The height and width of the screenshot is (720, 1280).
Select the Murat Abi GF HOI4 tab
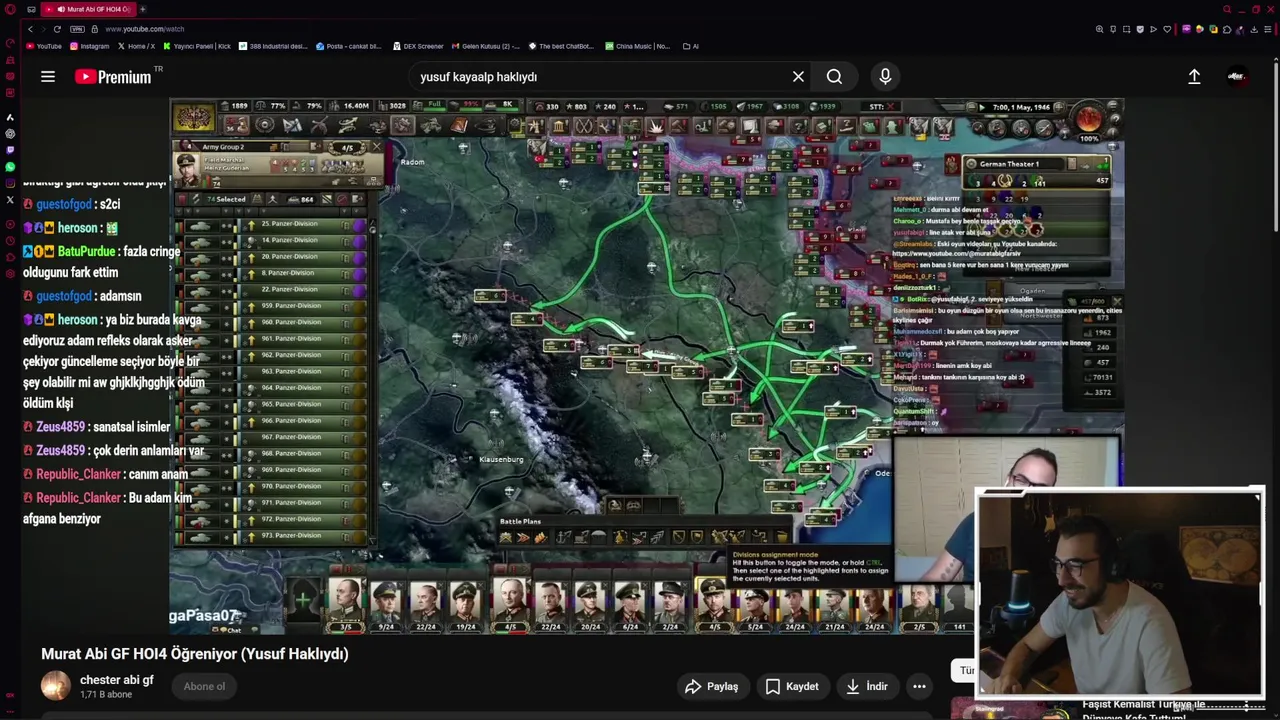[x=88, y=9]
